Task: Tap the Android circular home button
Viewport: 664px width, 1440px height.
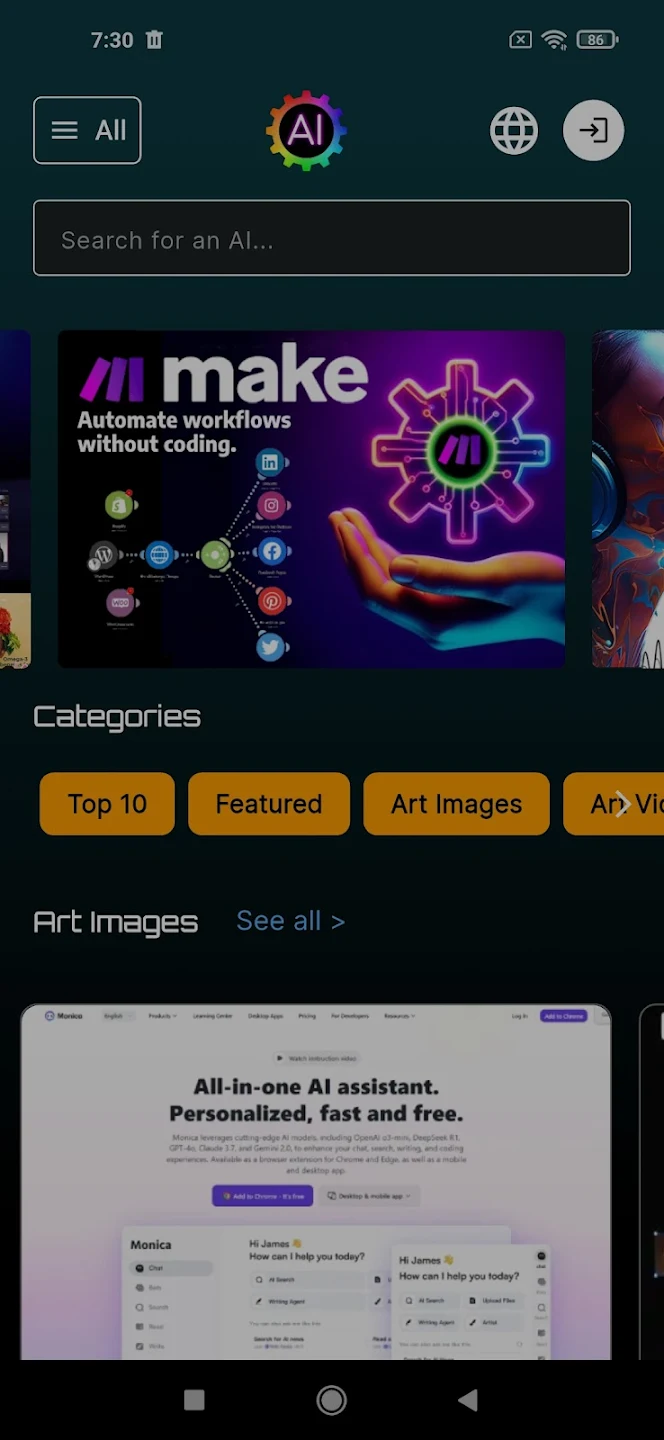Action: pos(332,1400)
